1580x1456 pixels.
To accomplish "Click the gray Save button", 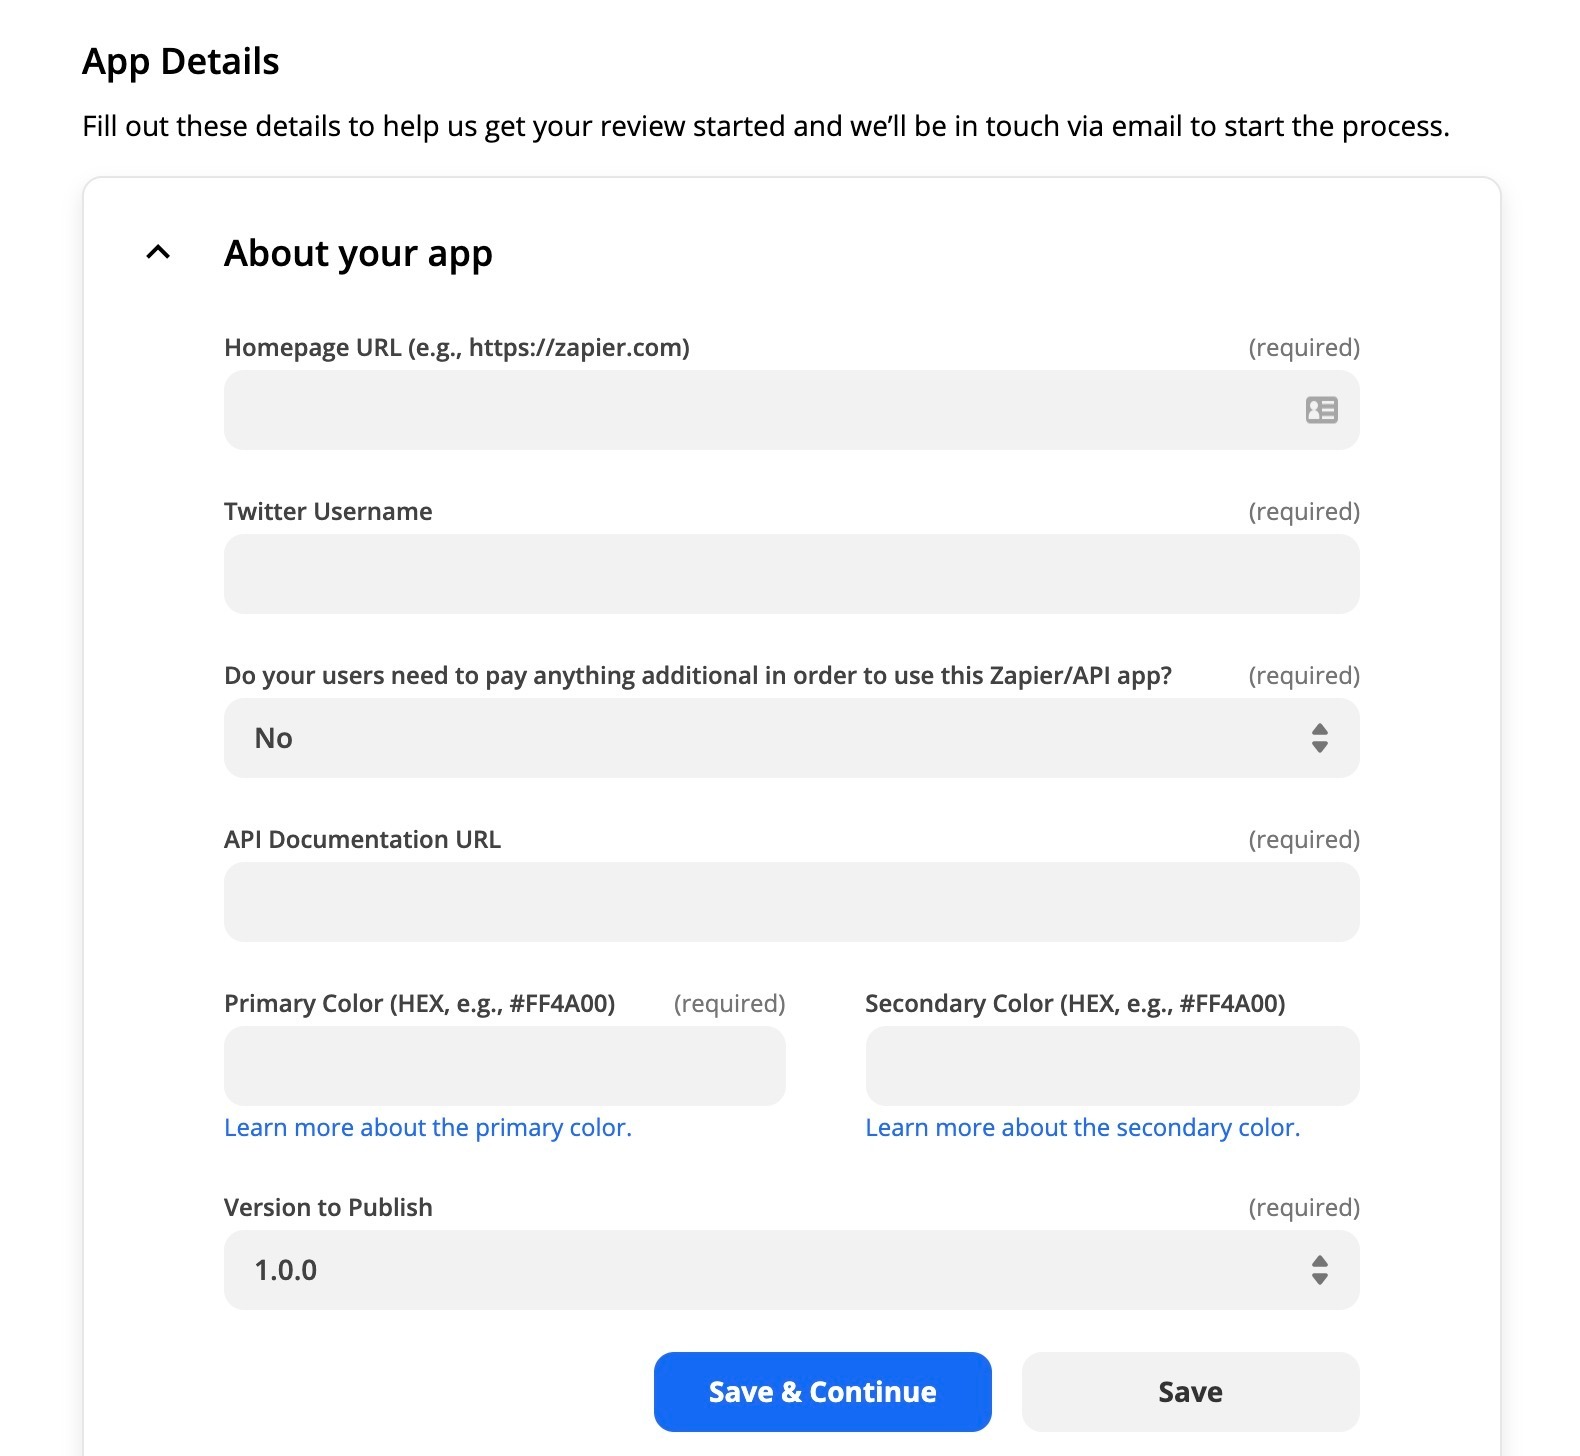I will click(1190, 1392).
